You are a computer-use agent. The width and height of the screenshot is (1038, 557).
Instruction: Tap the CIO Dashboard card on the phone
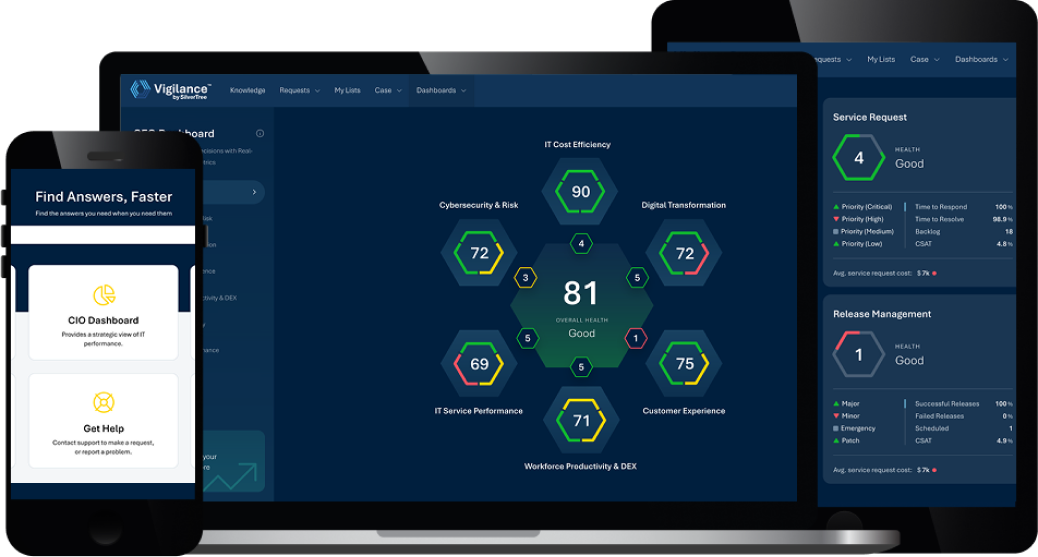[x=103, y=313]
